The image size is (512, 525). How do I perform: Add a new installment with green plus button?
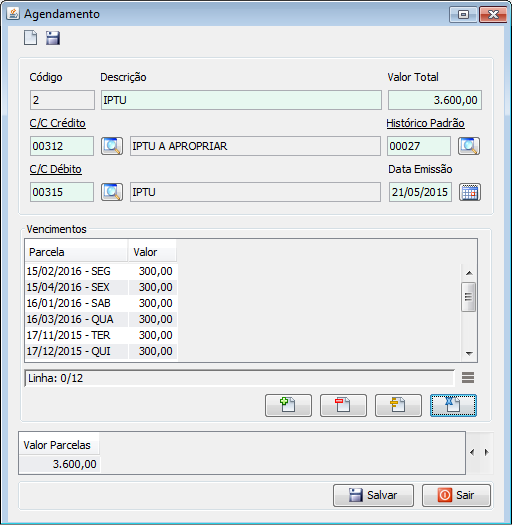(x=288, y=405)
